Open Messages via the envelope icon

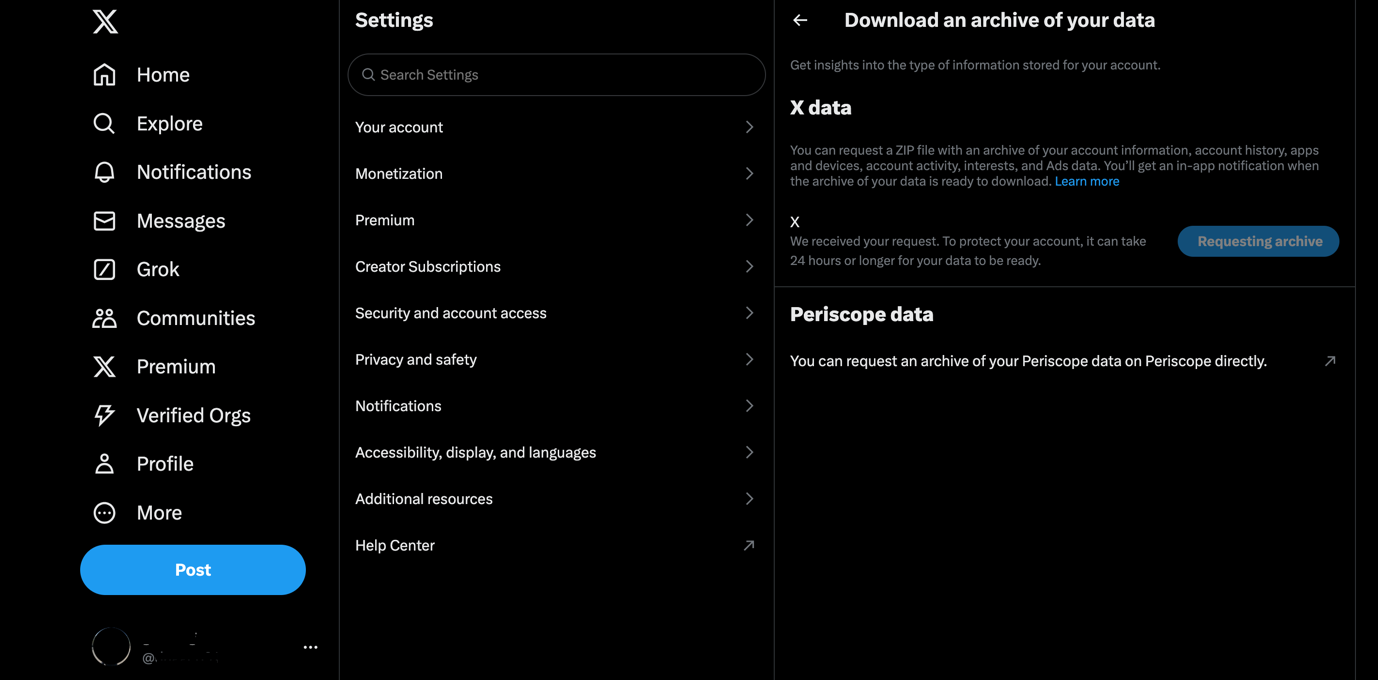104,221
